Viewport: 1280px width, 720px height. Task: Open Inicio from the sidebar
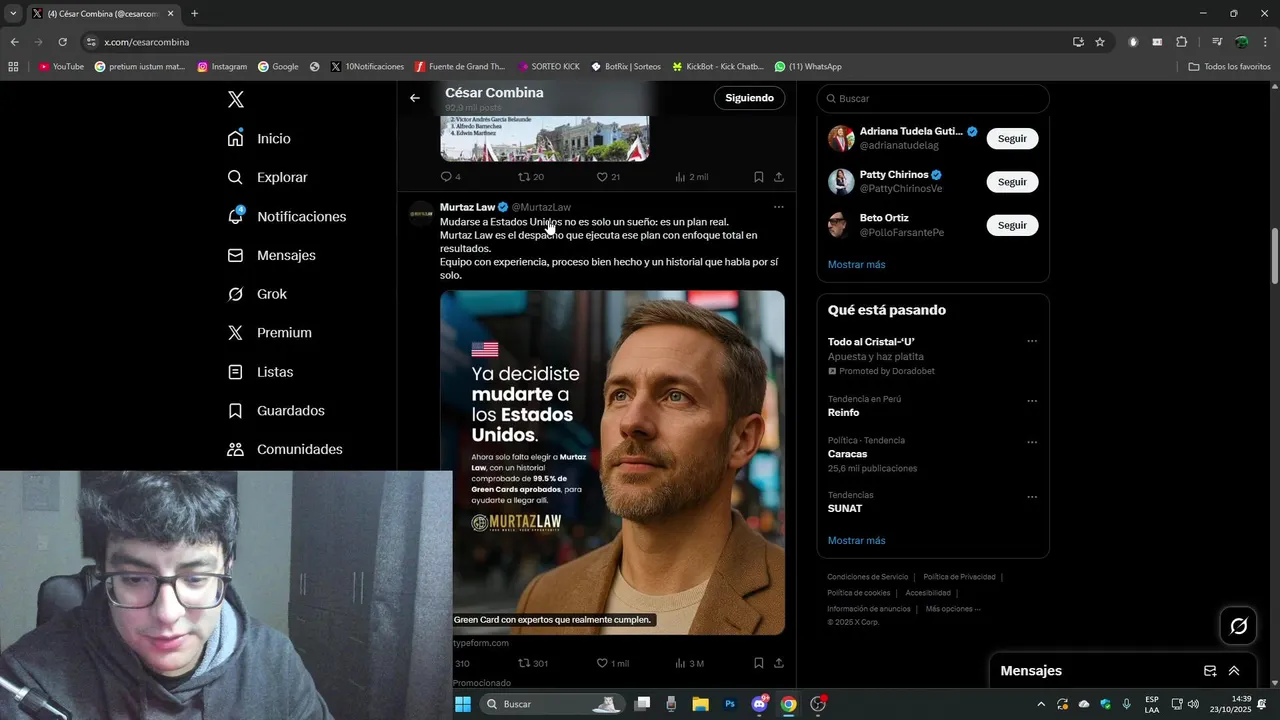pos(259,139)
